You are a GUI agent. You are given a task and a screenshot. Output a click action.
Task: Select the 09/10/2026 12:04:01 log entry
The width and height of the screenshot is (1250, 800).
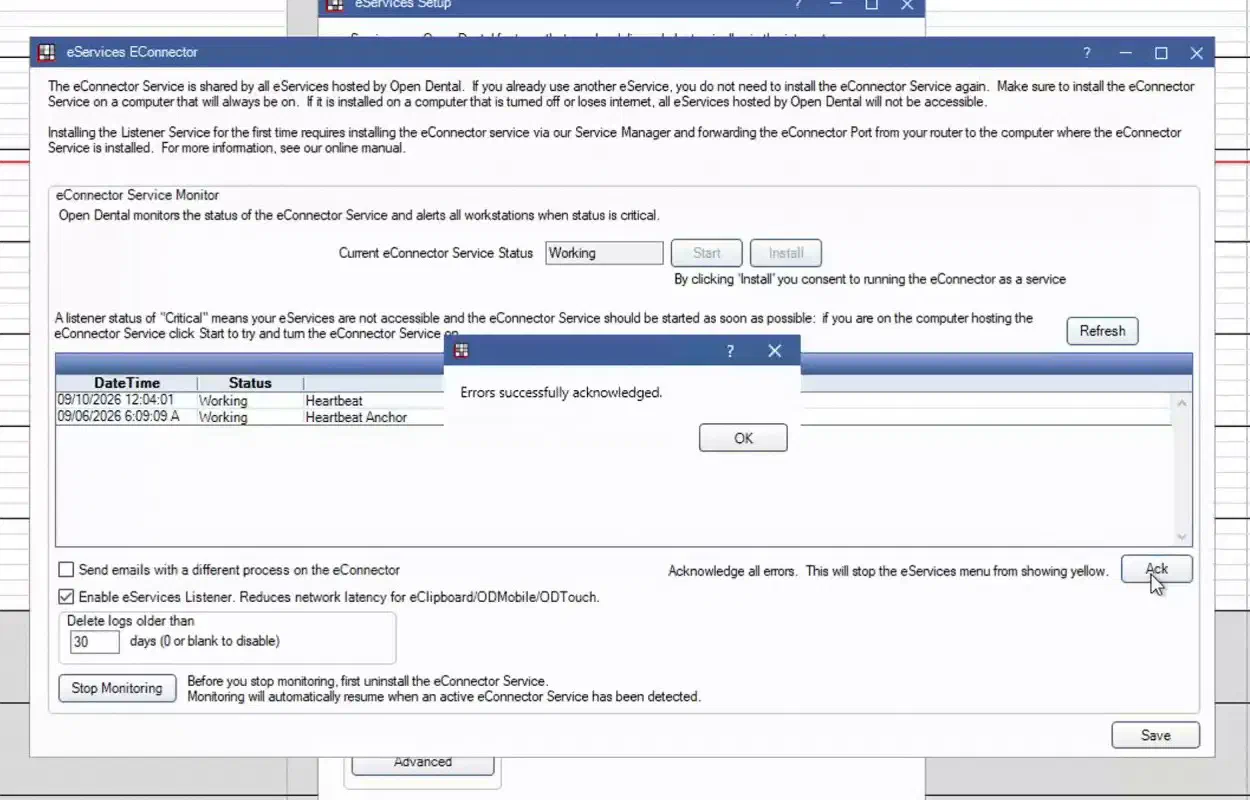point(614,401)
